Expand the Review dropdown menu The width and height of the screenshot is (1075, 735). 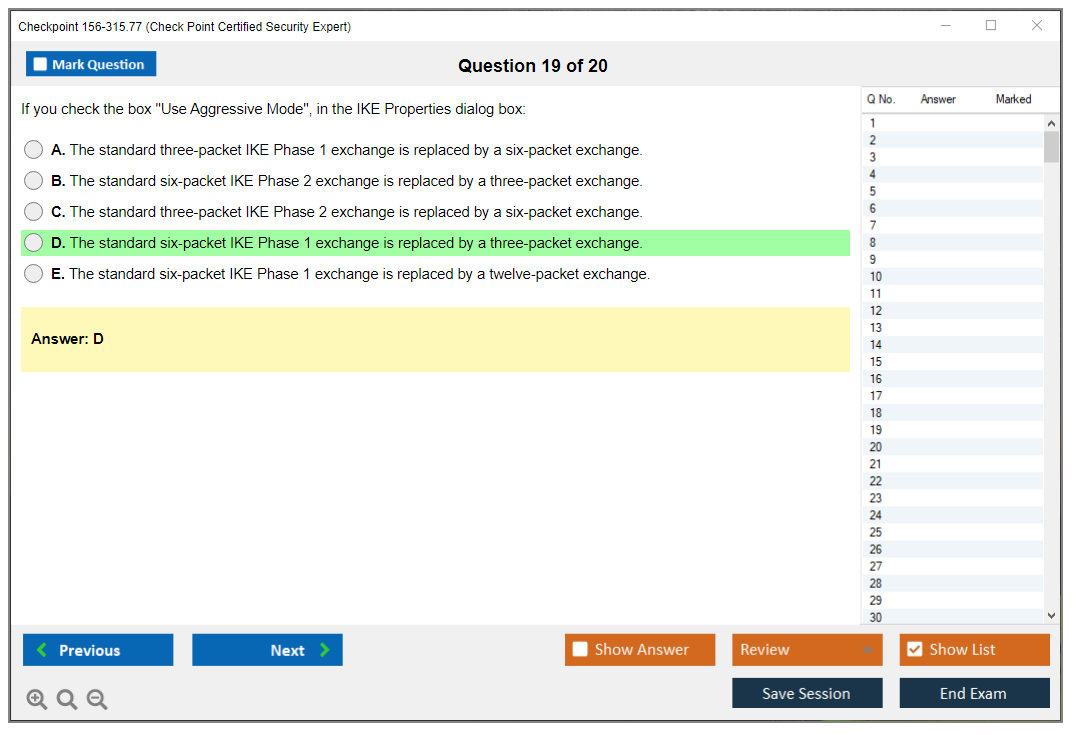[x=867, y=650]
